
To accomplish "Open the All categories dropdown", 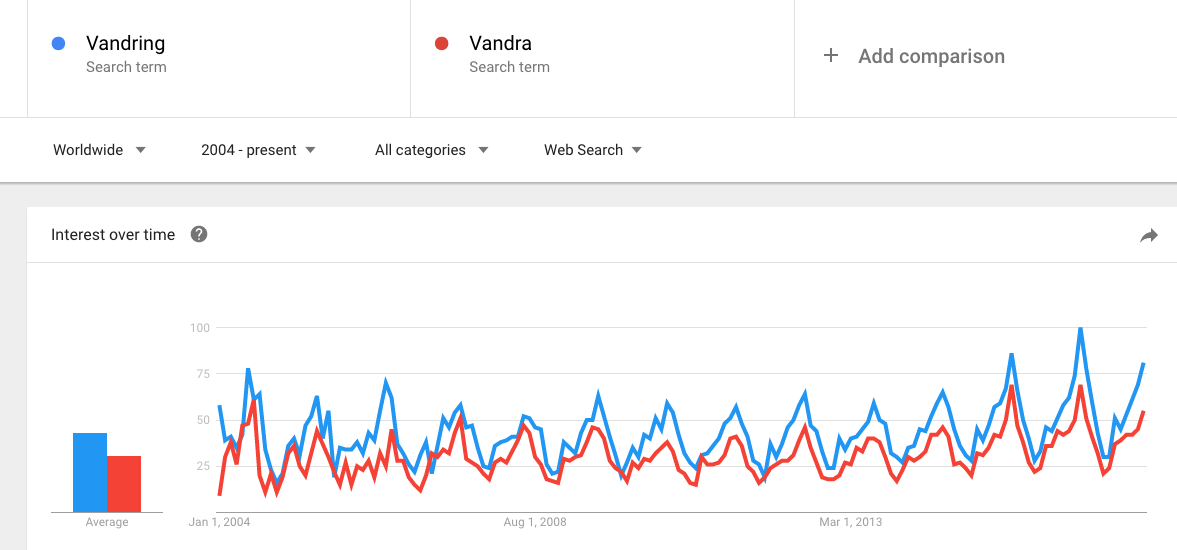I will click(x=432, y=150).
